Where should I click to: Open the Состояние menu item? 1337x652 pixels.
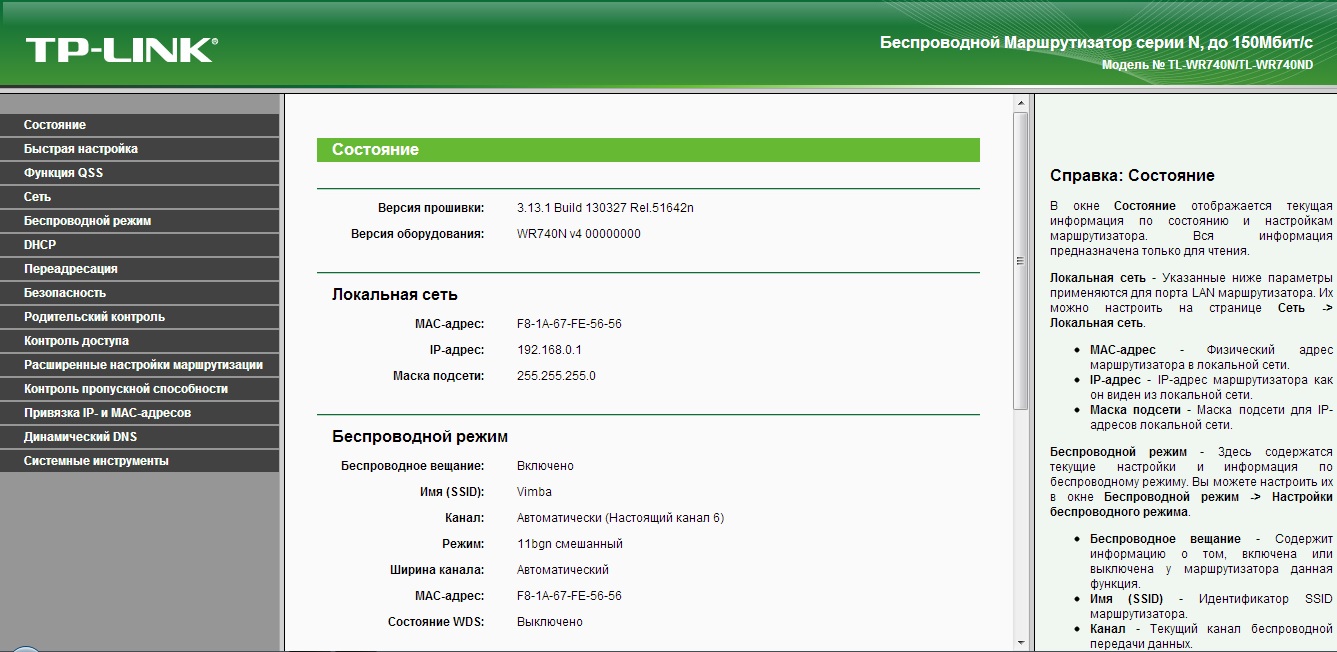(x=139, y=125)
